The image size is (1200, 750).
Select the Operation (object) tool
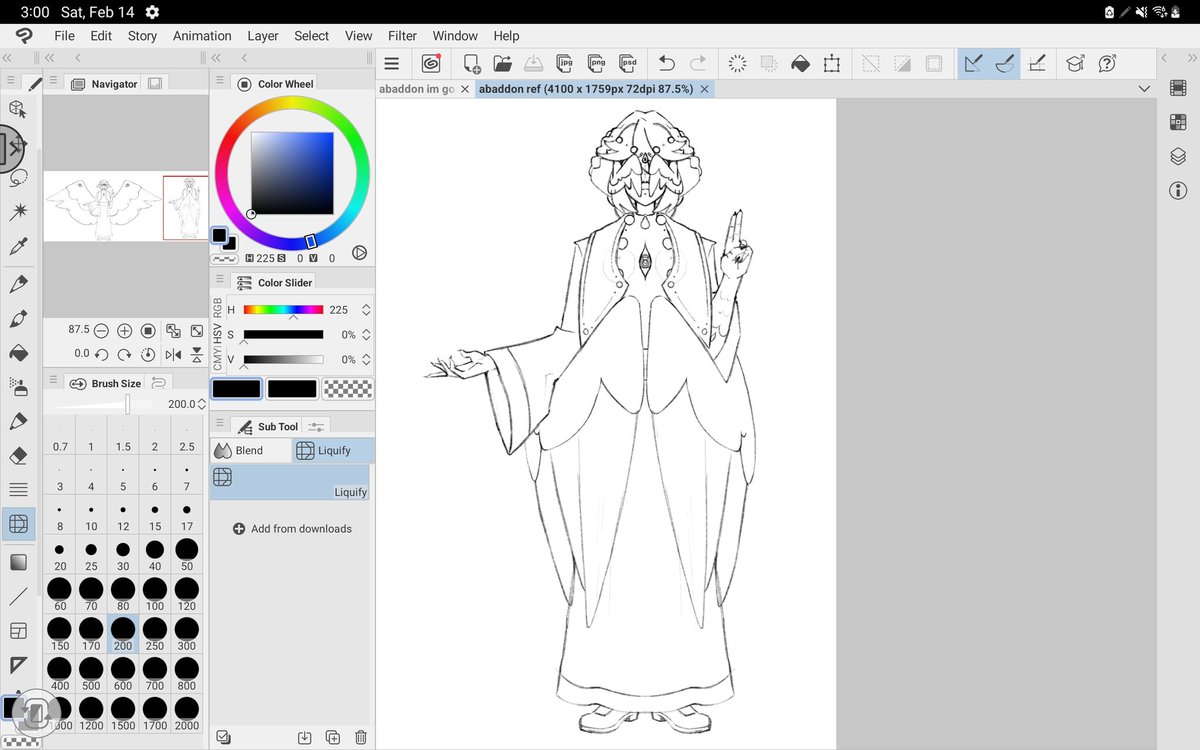point(17,109)
